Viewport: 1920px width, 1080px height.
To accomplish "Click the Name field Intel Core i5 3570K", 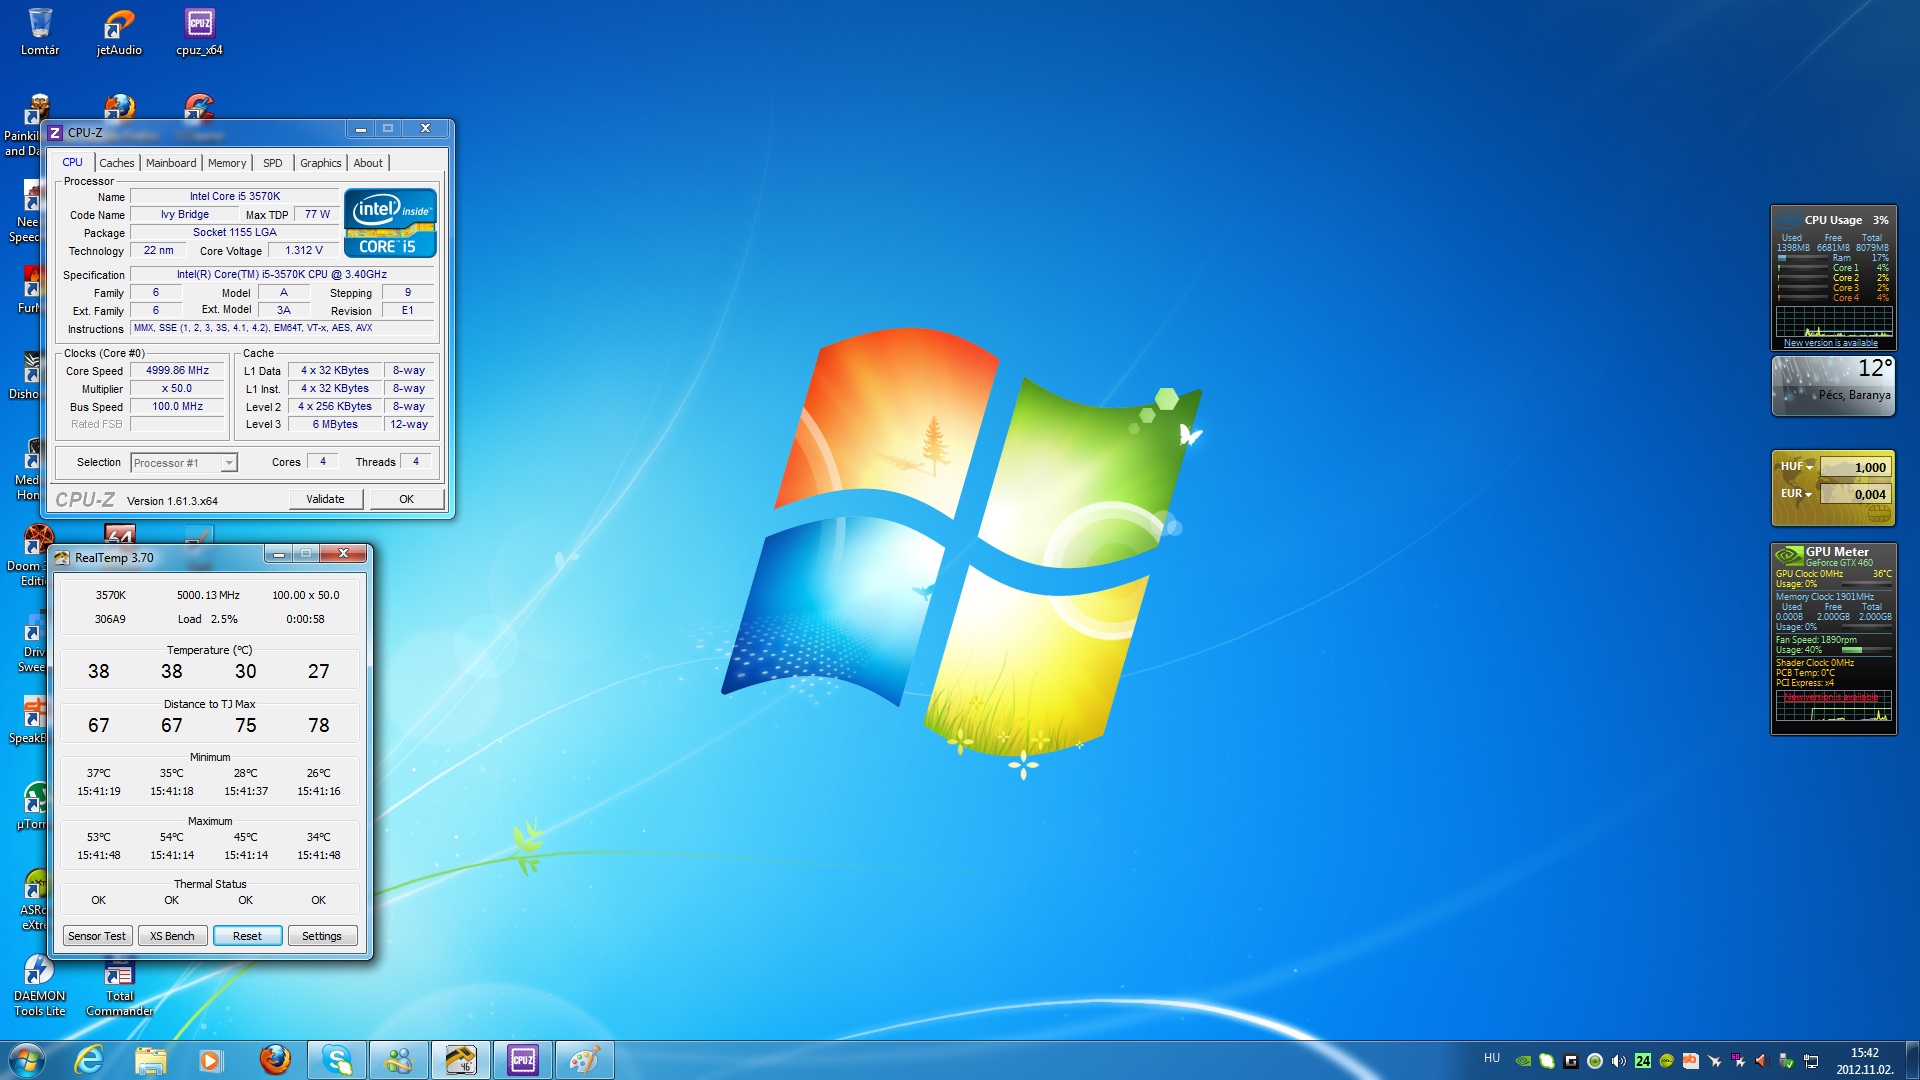I will pyautogui.click(x=235, y=197).
